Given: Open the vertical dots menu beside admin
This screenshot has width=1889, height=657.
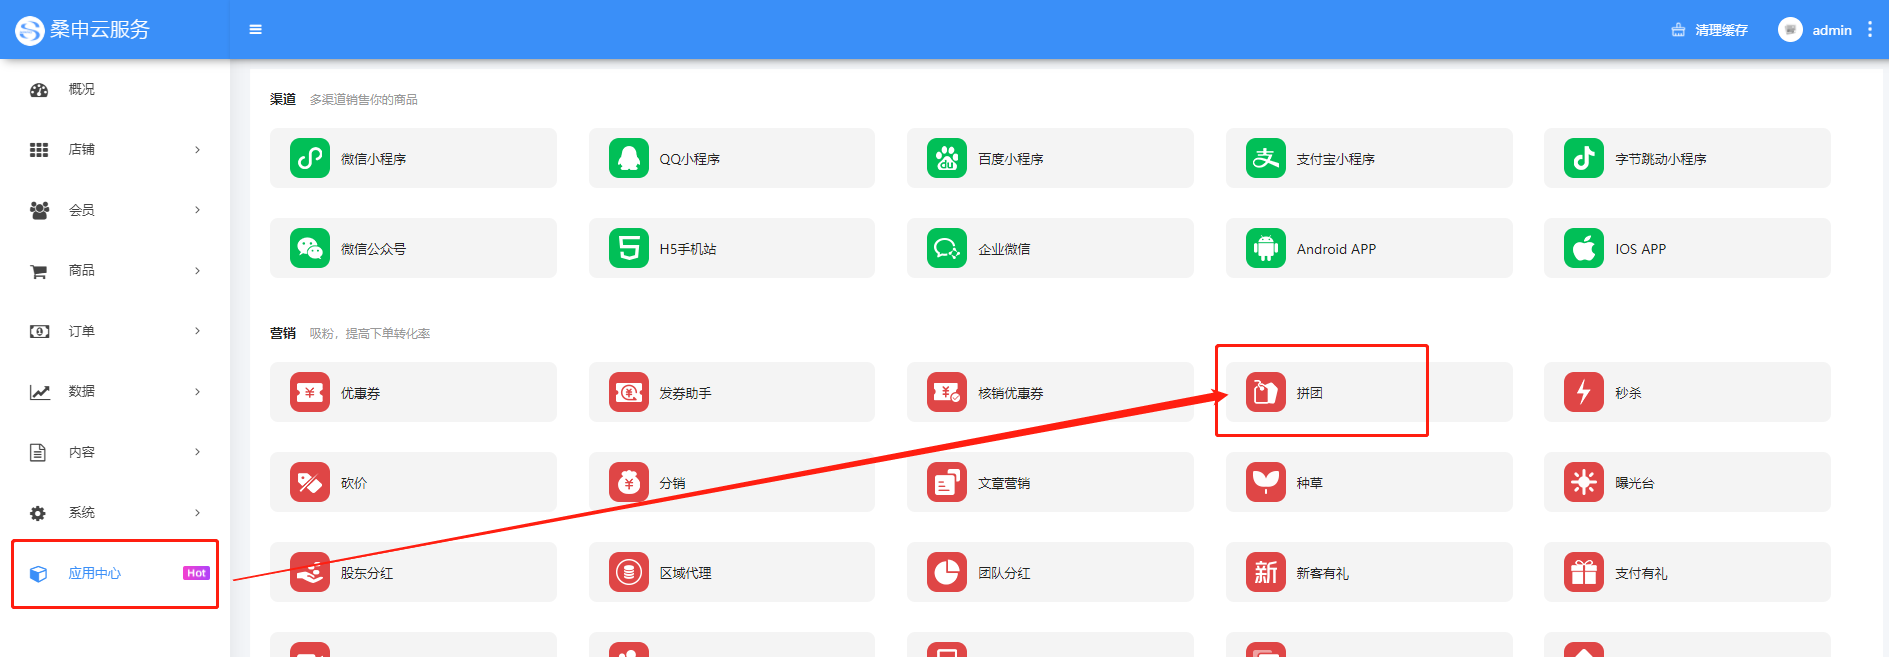Looking at the screenshot, I should click(1870, 30).
